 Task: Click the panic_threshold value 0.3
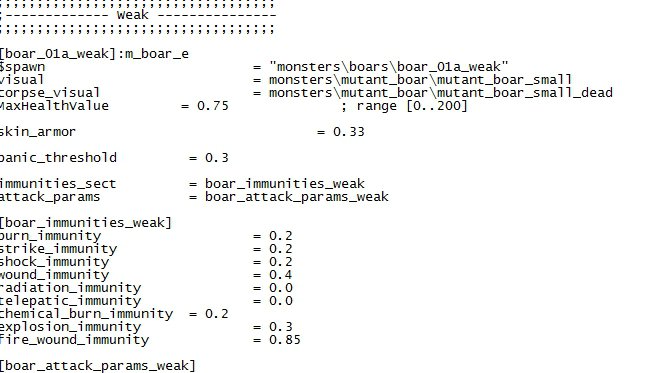(x=217, y=158)
